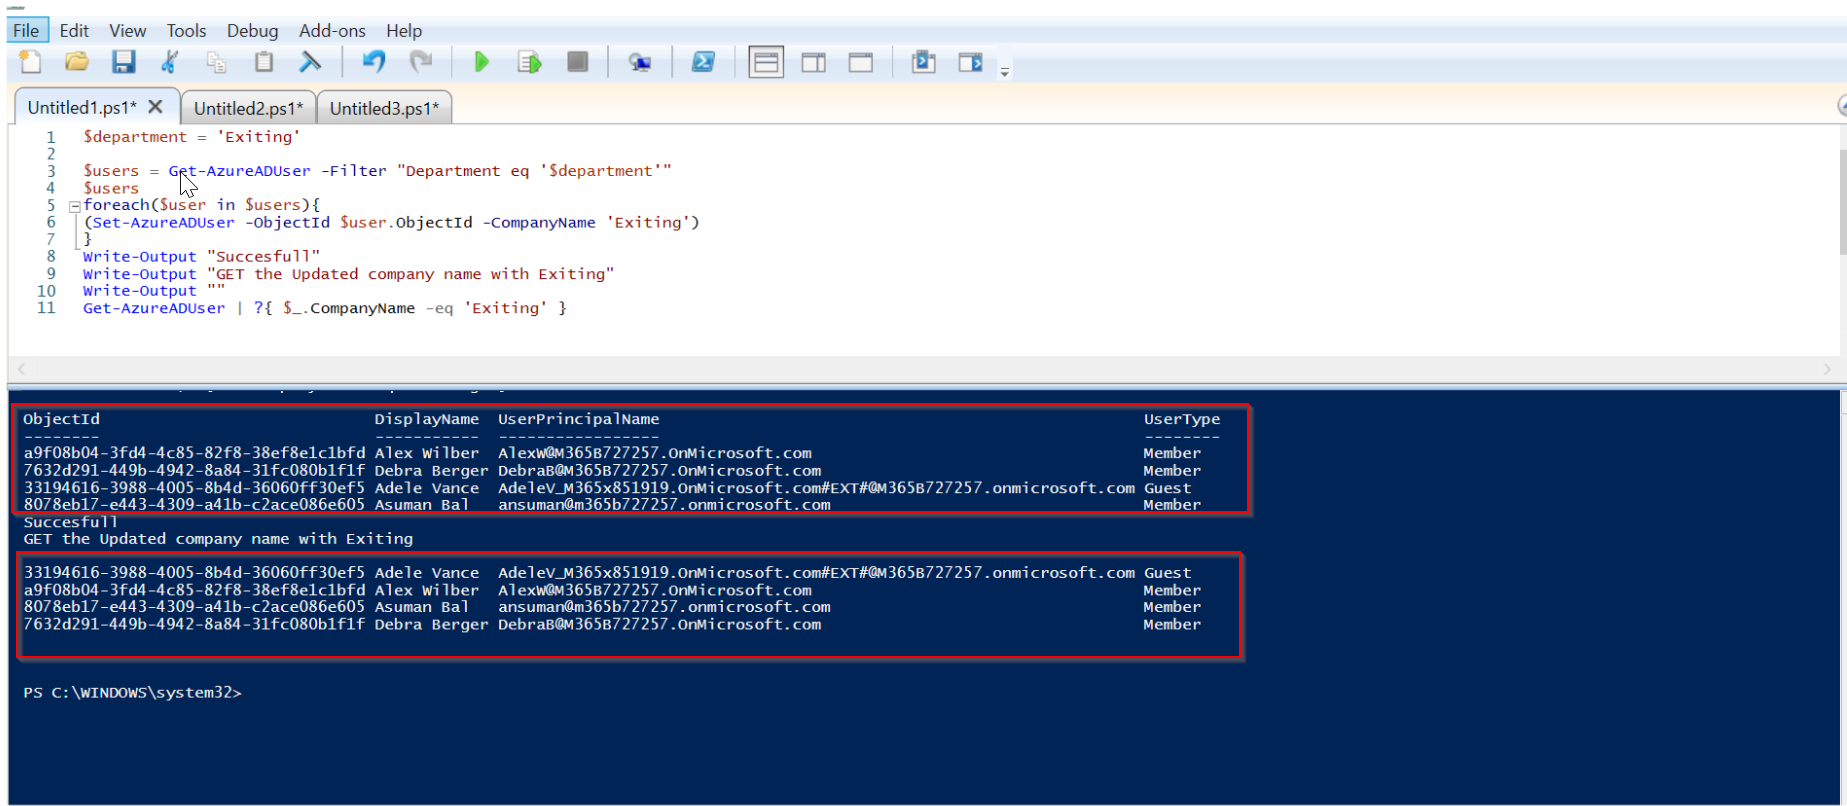Open the Add-ons menu
This screenshot has height=806, width=1847.
click(x=332, y=31)
